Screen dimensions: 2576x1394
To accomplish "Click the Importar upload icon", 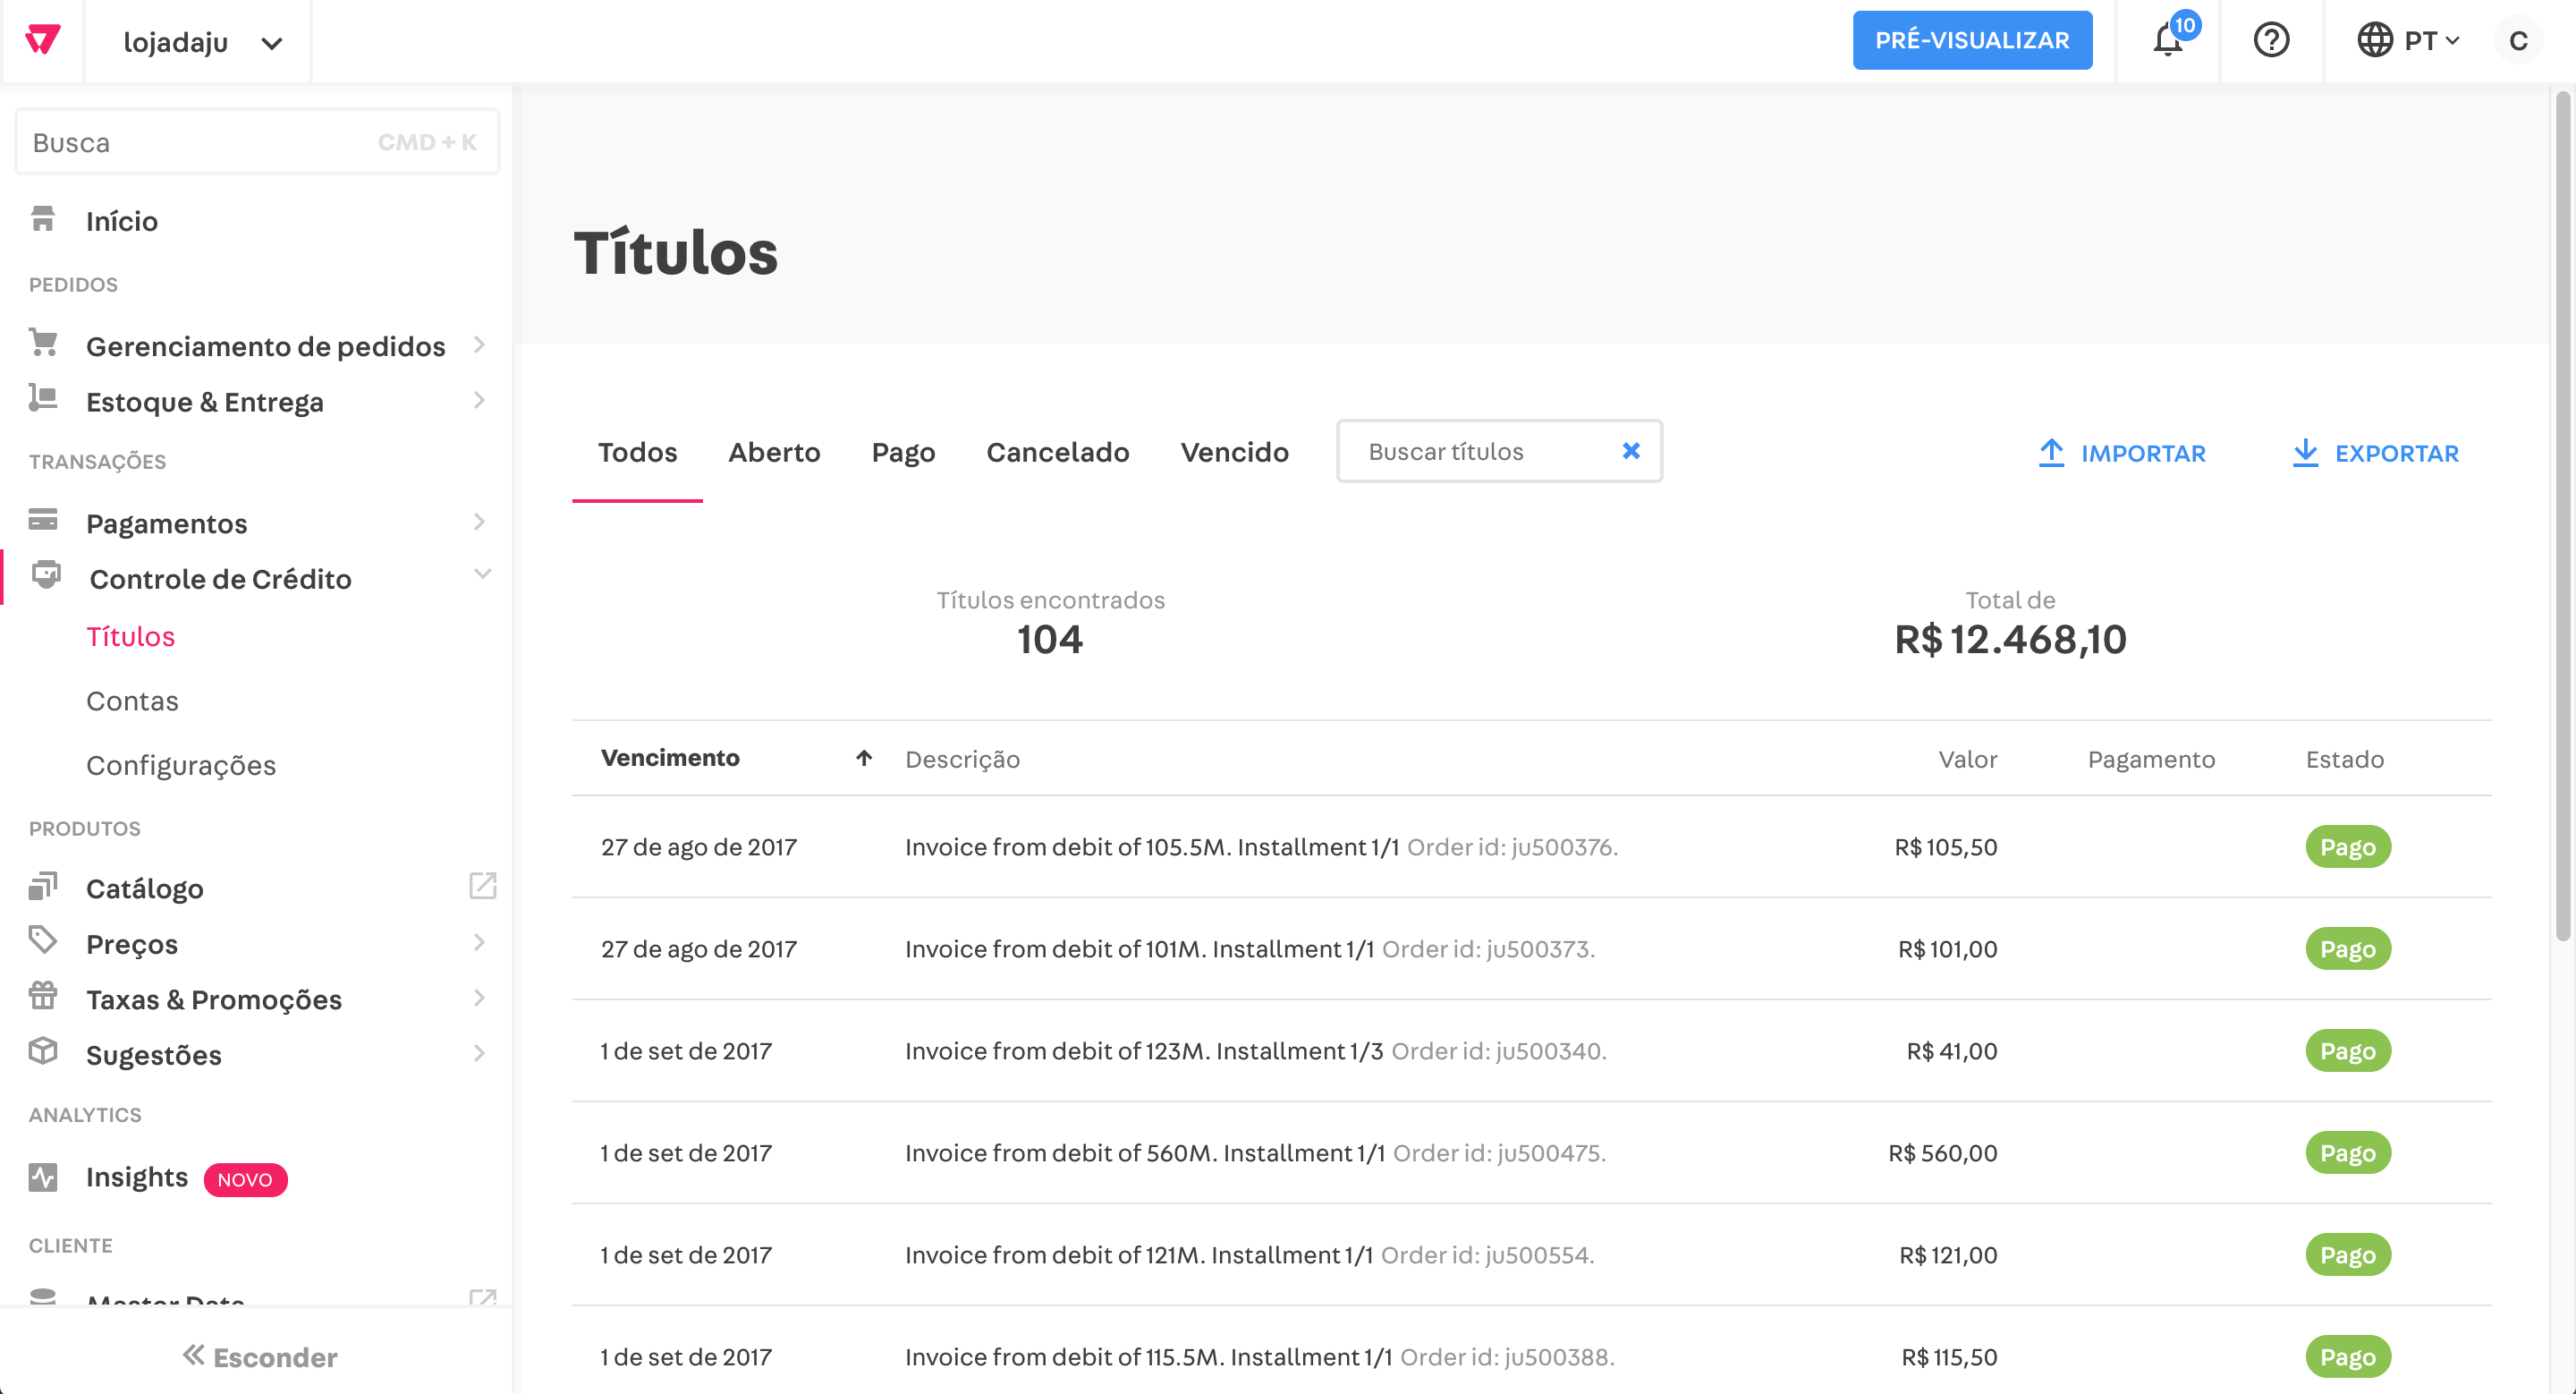I will click(2052, 452).
